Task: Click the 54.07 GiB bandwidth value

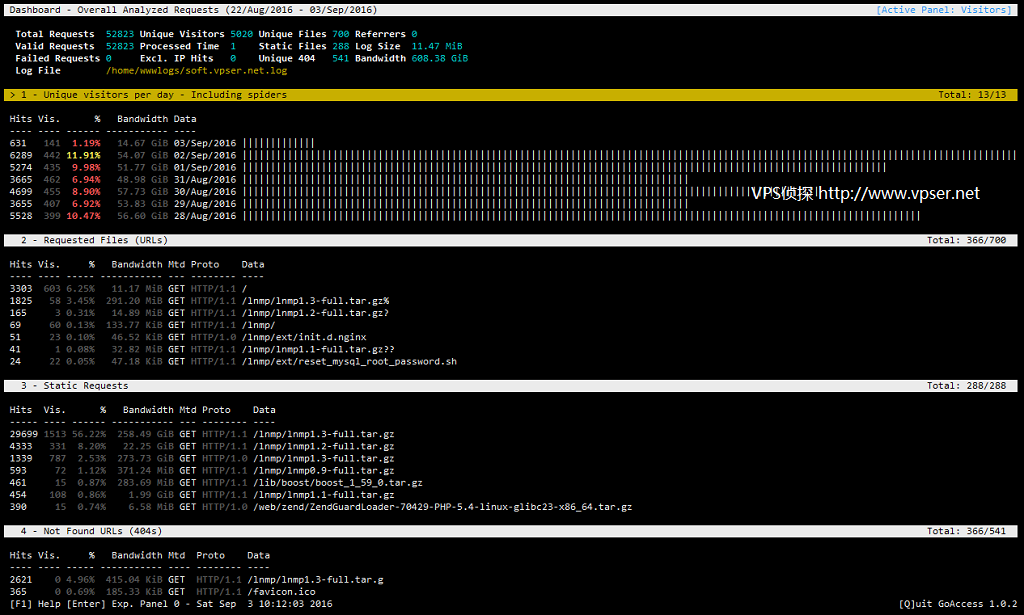Action: point(142,155)
